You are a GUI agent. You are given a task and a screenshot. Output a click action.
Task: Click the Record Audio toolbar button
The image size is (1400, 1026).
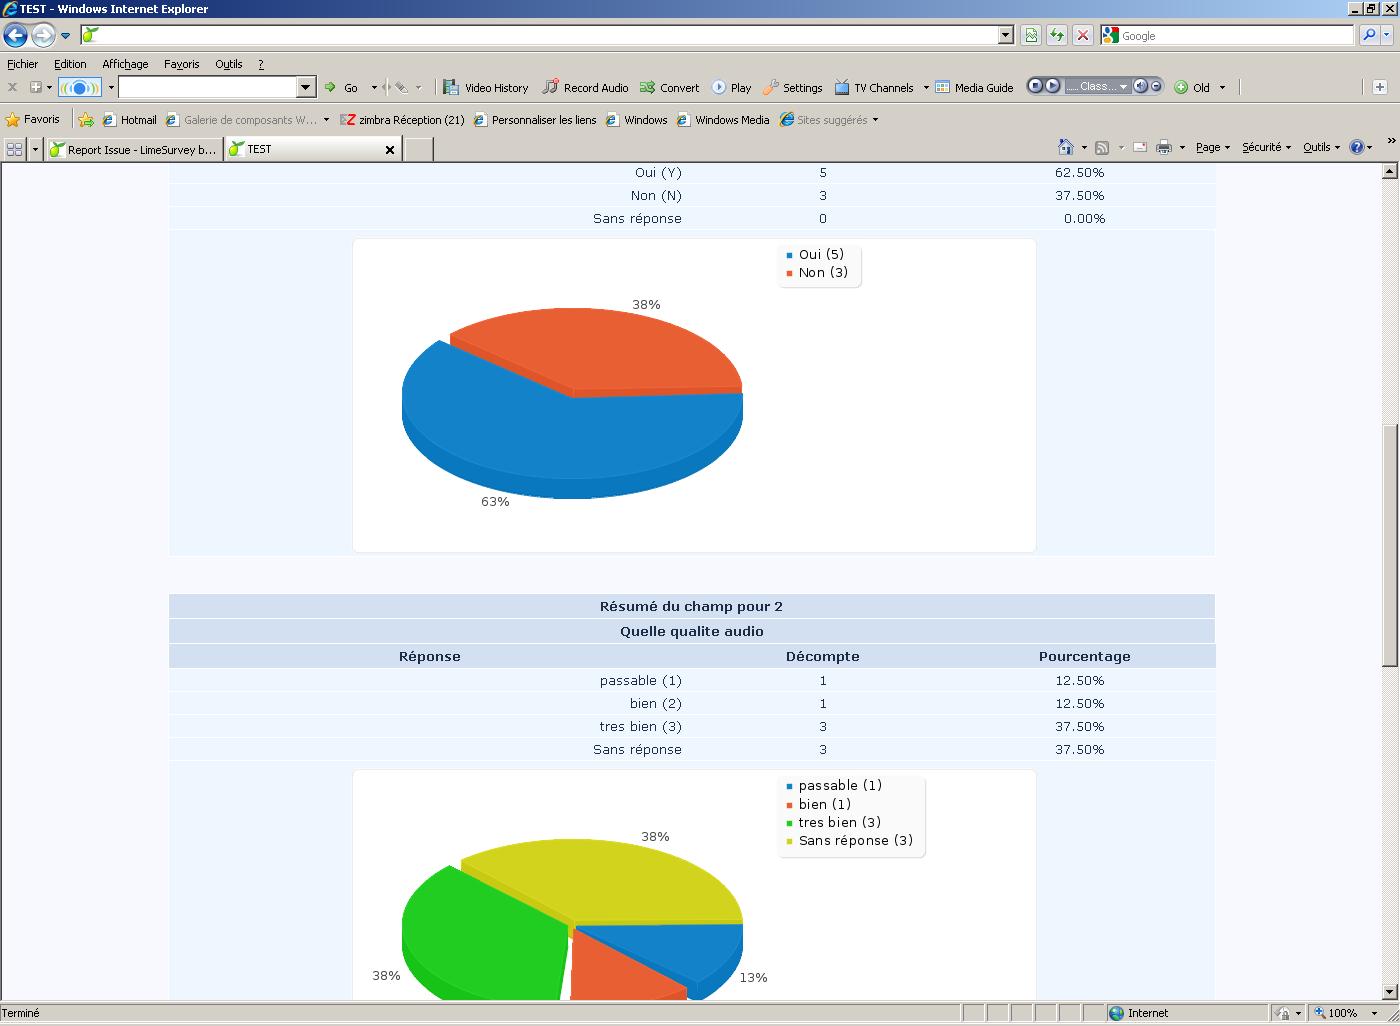[585, 88]
